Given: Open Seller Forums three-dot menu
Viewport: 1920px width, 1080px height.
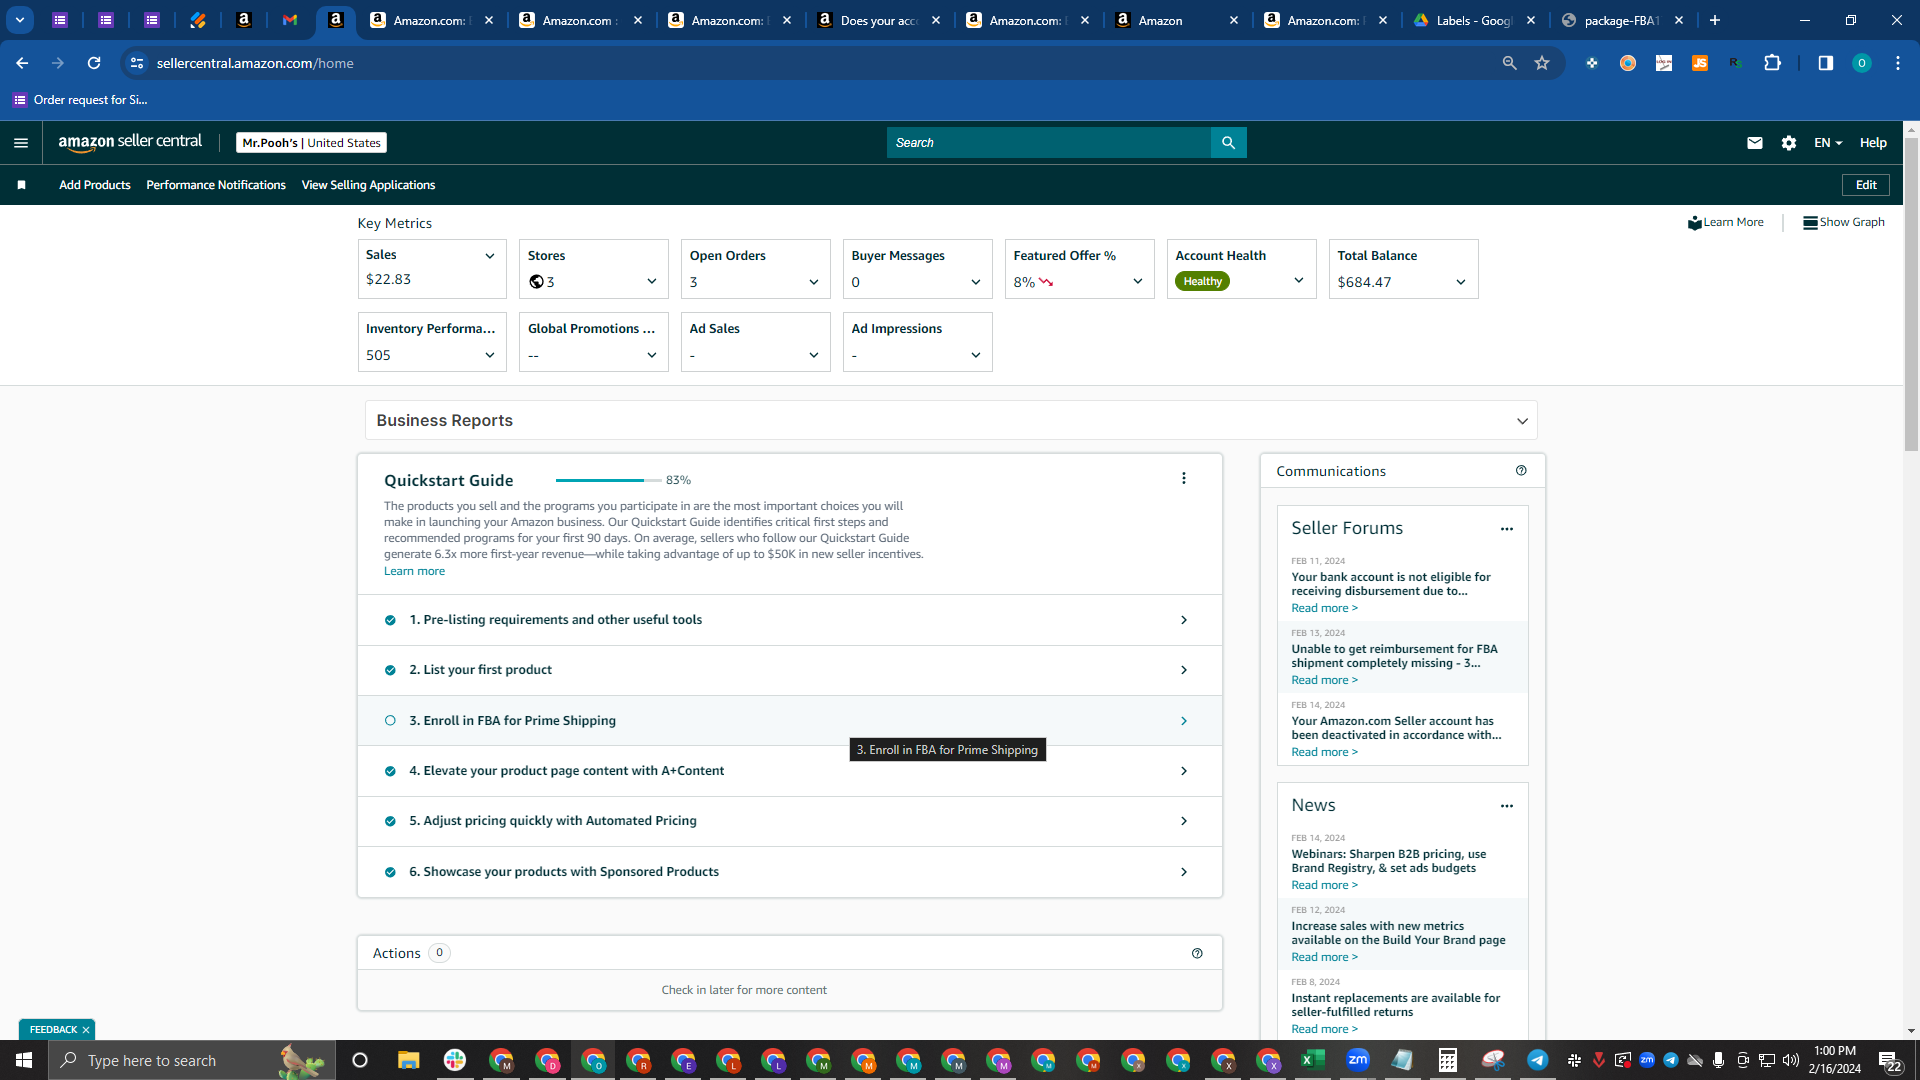Looking at the screenshot, I should 1507,529.
